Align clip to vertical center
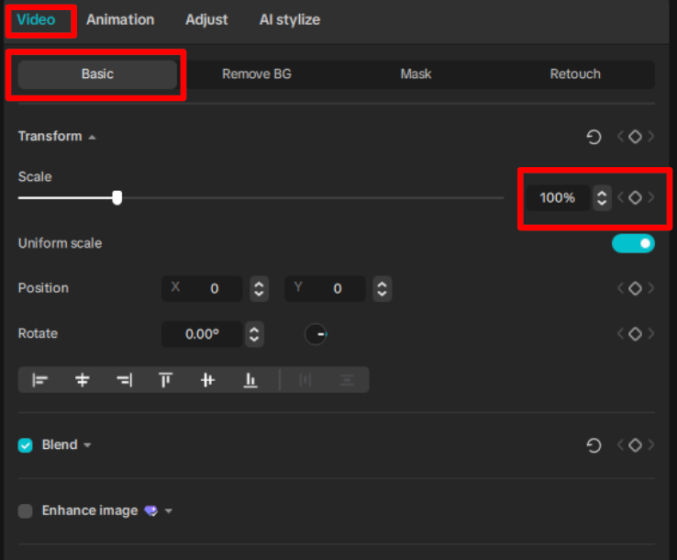The width and height of the screenshot is (677, 560). [208, 380]
